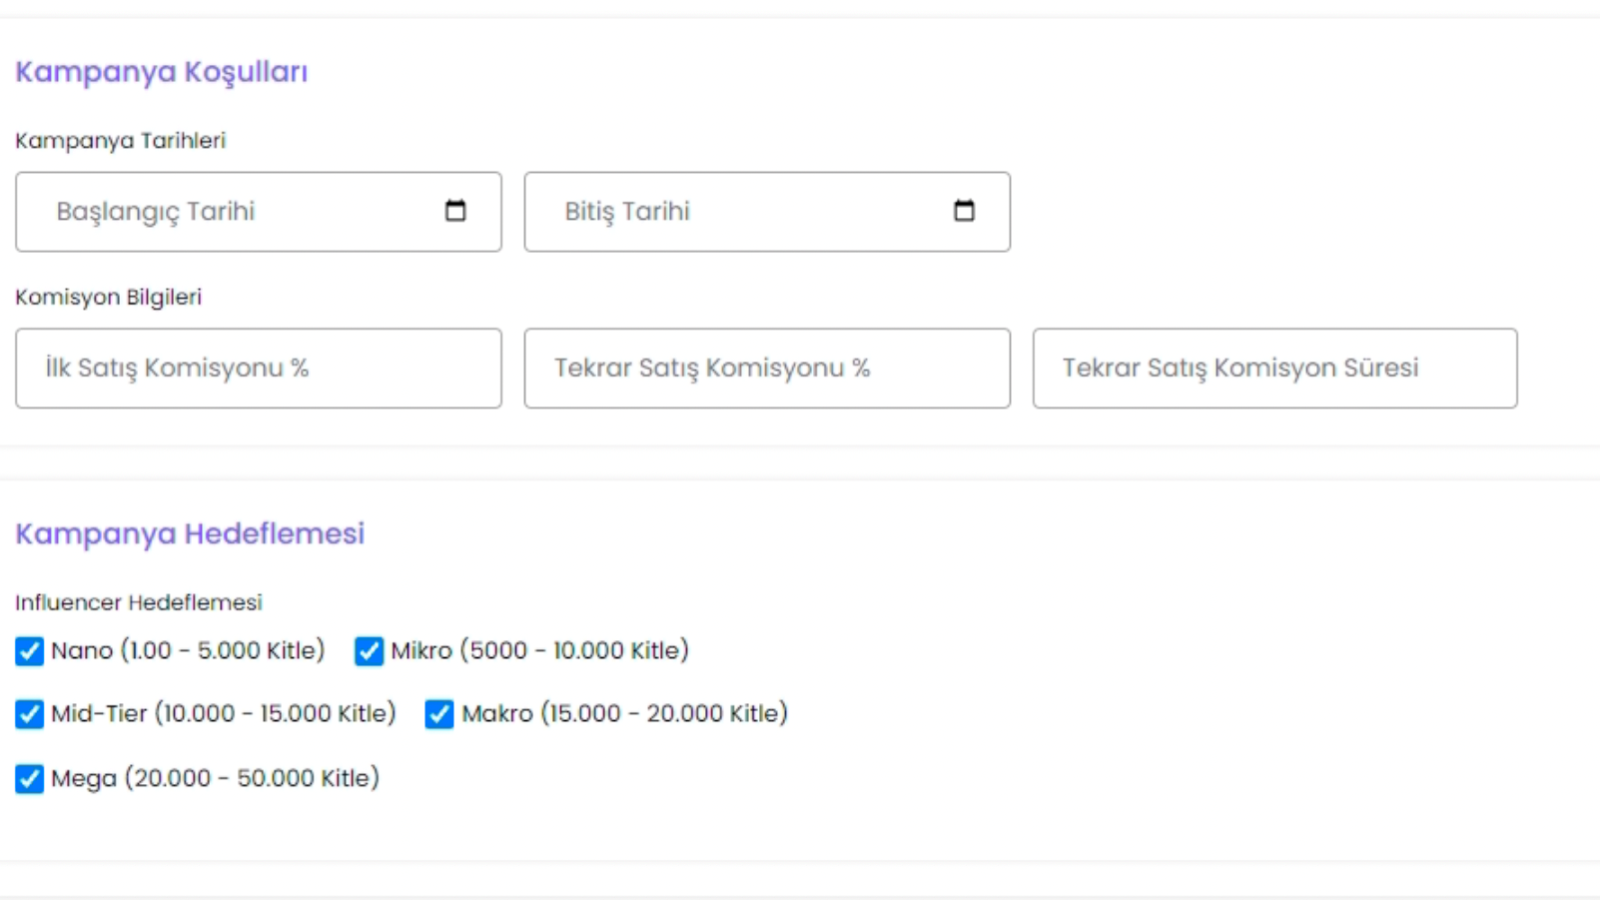Click the Kampanya Koşulları section heading

pos(162,73)
